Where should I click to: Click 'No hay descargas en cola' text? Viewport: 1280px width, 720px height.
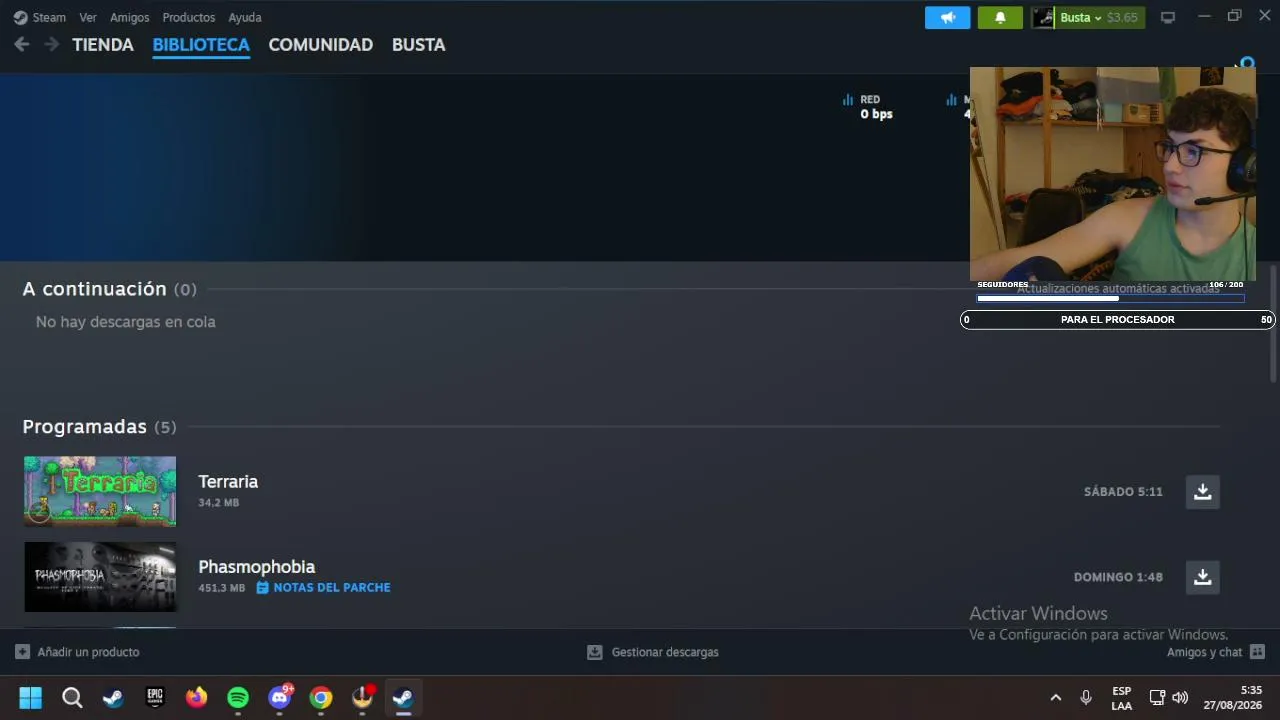click(x=126, y=322)
